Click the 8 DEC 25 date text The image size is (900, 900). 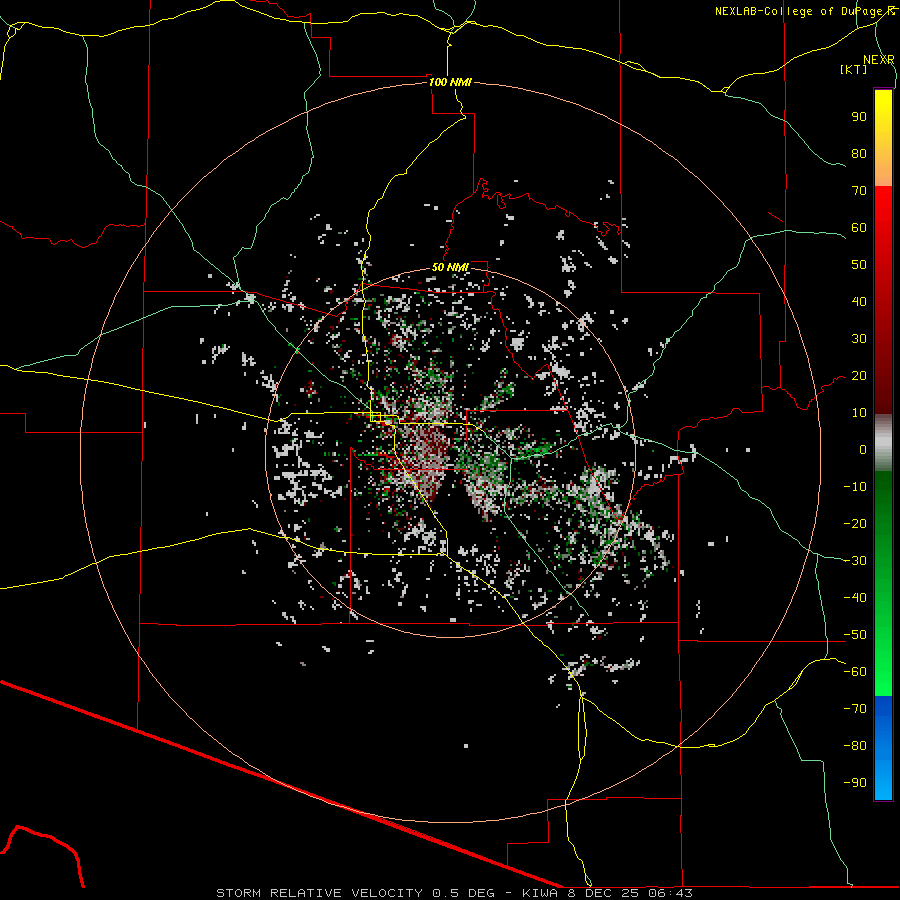(x=603, y=893)
